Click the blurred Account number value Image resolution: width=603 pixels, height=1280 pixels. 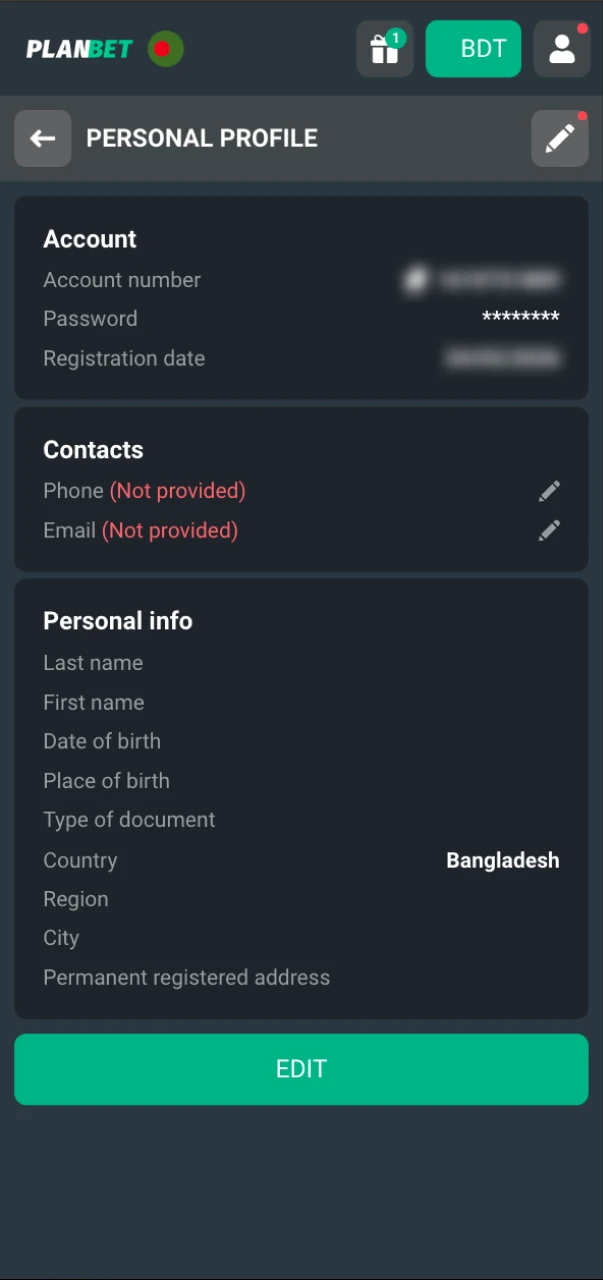[485, 280]
